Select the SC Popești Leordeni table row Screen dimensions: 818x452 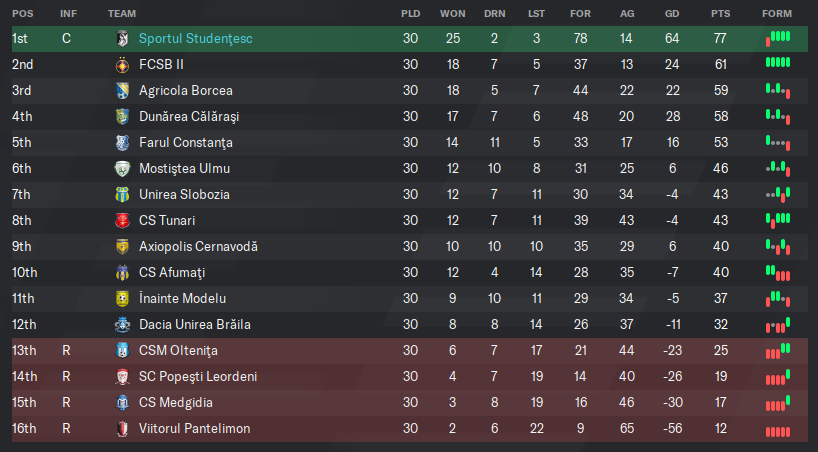[410, 377]
